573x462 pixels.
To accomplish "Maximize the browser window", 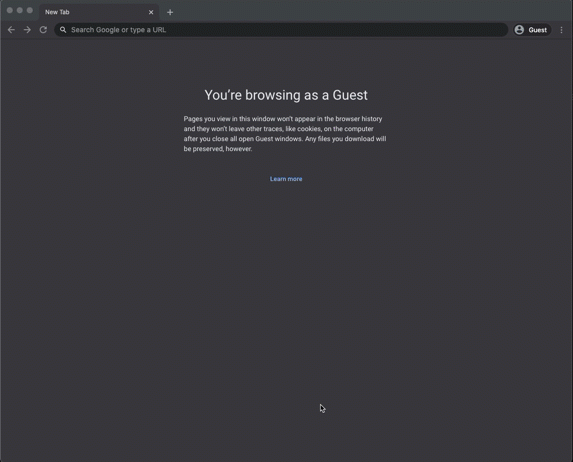I will coord(30,10).
